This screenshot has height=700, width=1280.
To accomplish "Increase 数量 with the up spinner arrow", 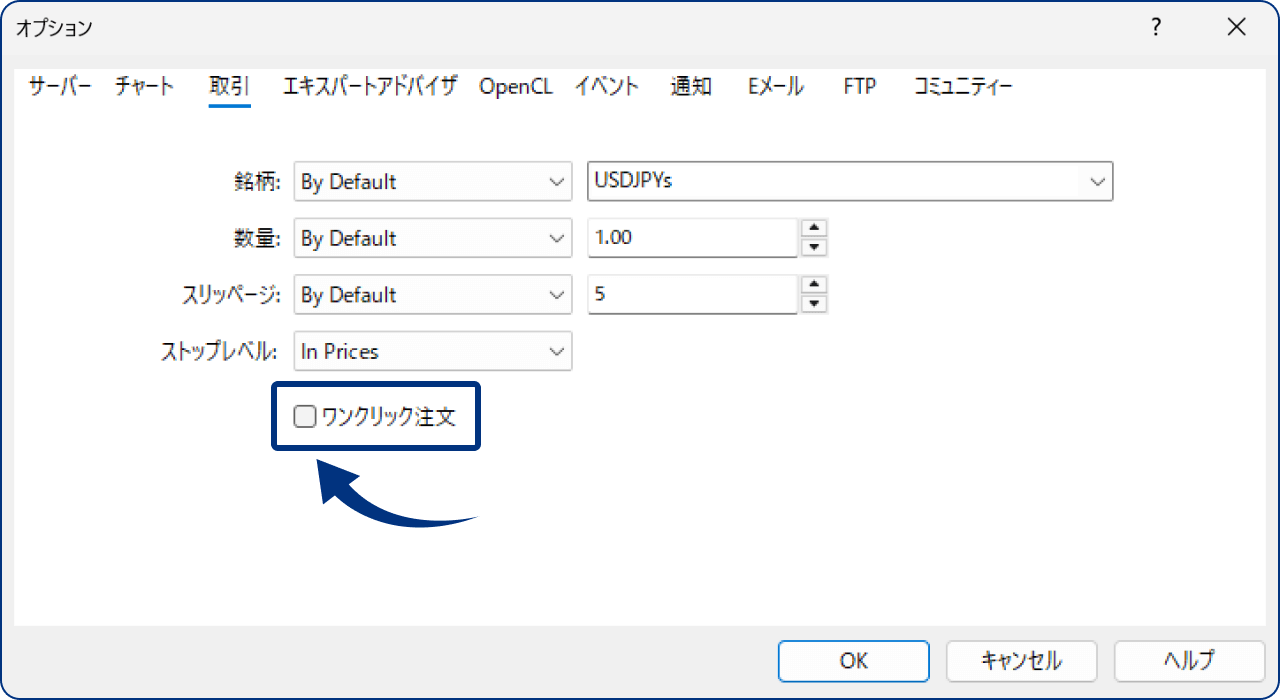I will click(x=815, y=228).
